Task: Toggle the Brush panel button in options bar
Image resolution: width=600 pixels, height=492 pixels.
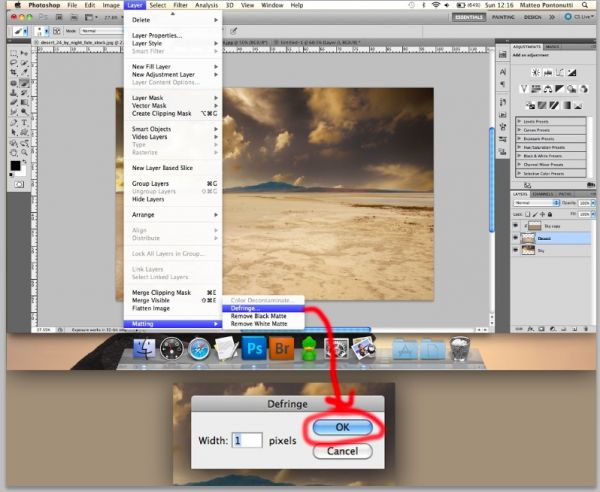Action: (57, 31)
